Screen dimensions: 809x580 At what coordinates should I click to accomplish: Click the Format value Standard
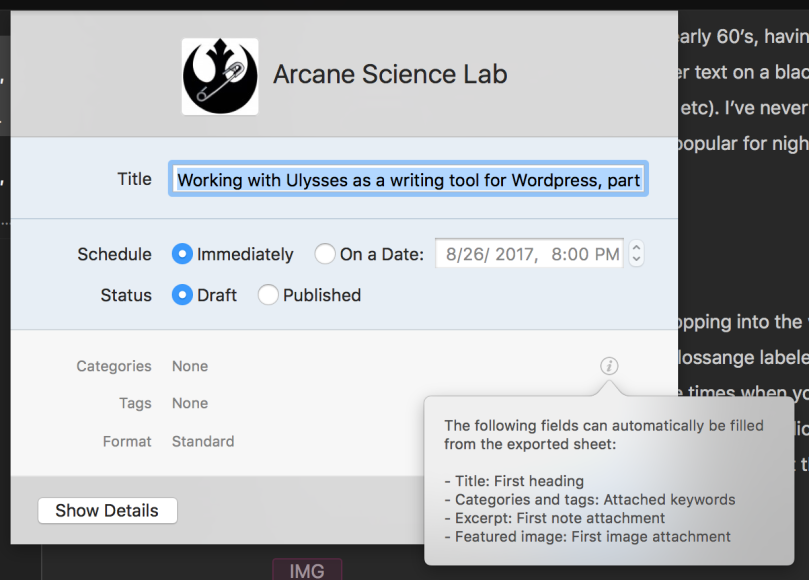[x=203, y=441]
